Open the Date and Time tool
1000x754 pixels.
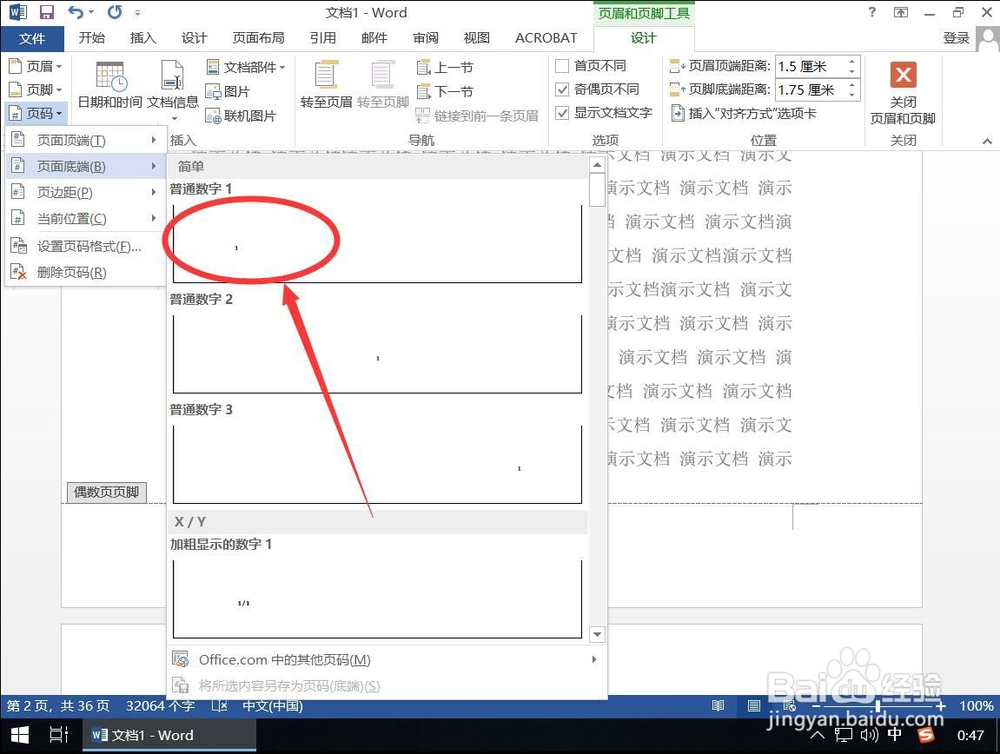110,85
